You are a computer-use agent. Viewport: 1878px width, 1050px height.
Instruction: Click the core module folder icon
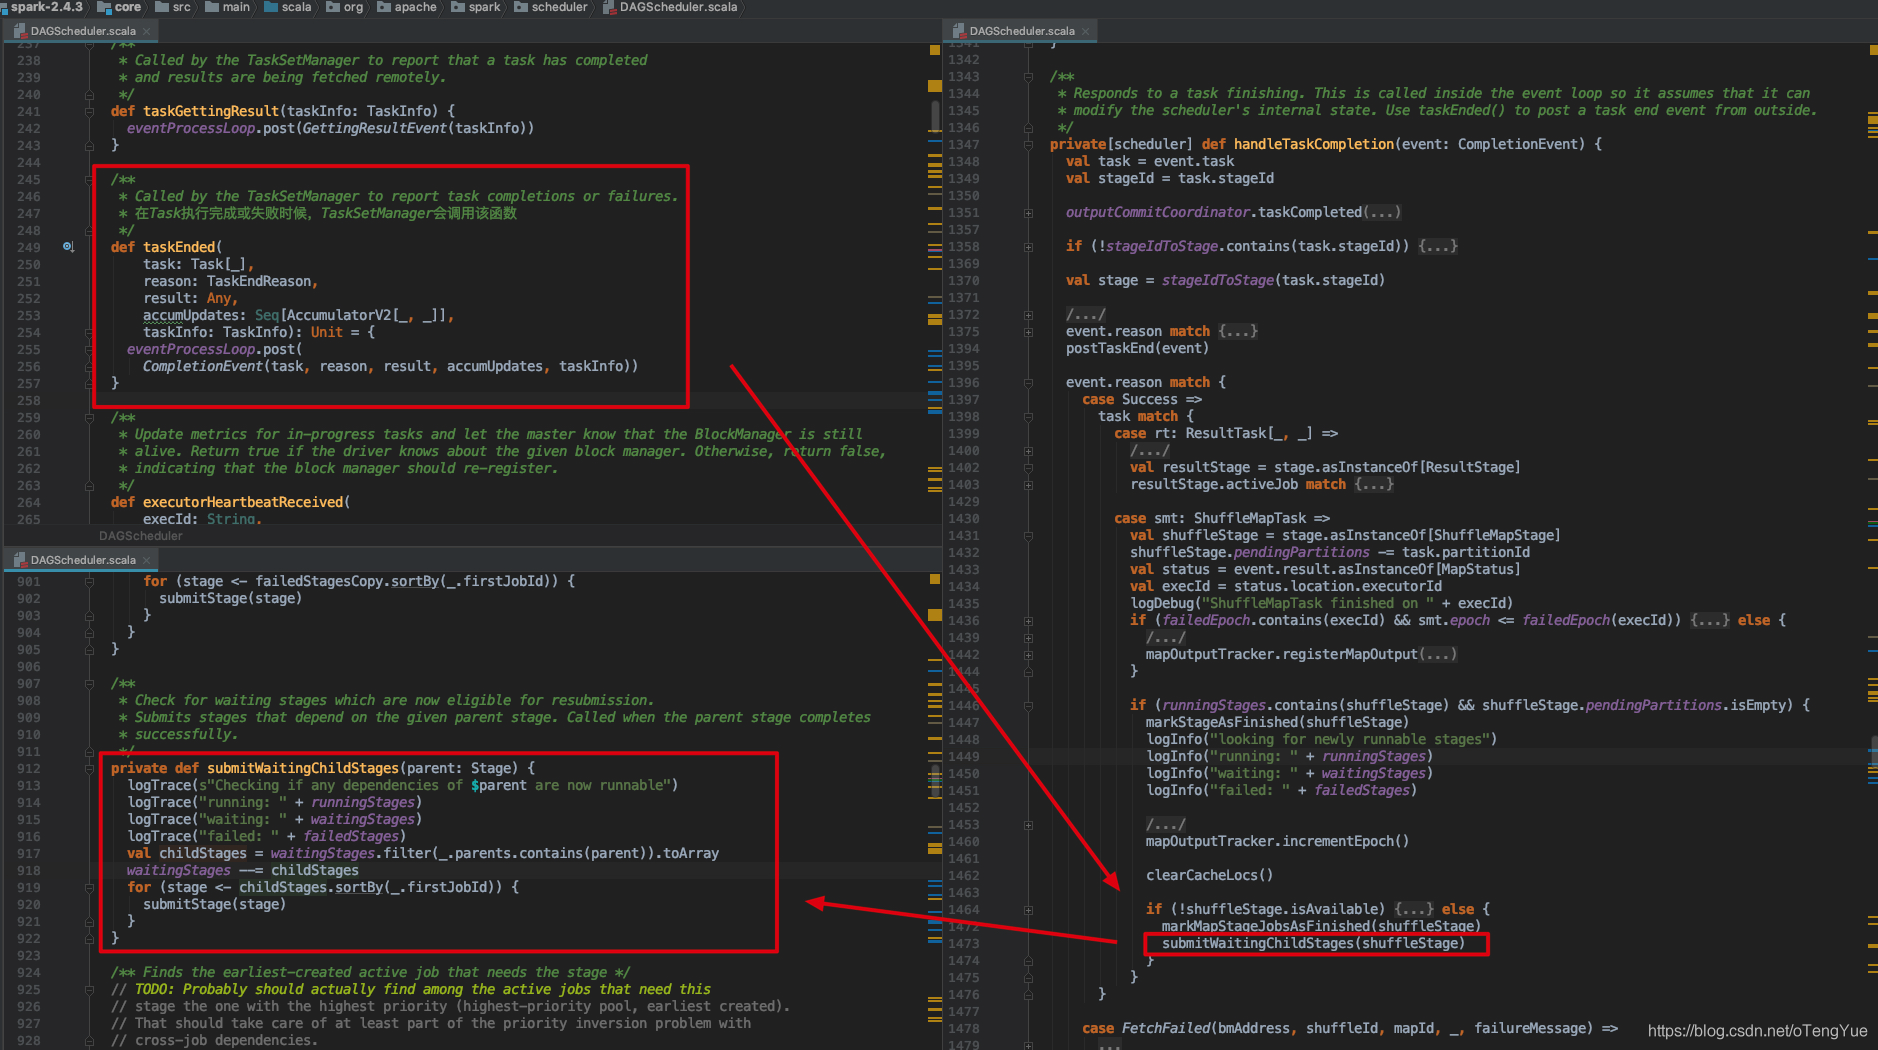point(103,7)
